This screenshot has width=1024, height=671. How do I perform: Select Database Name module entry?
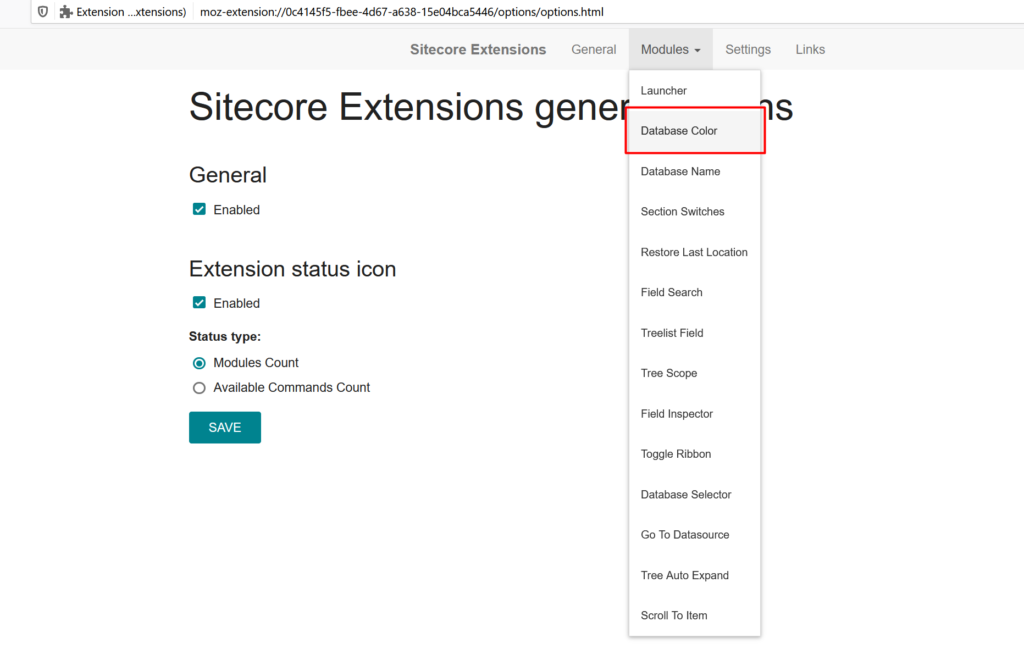(x=694, y=171)
